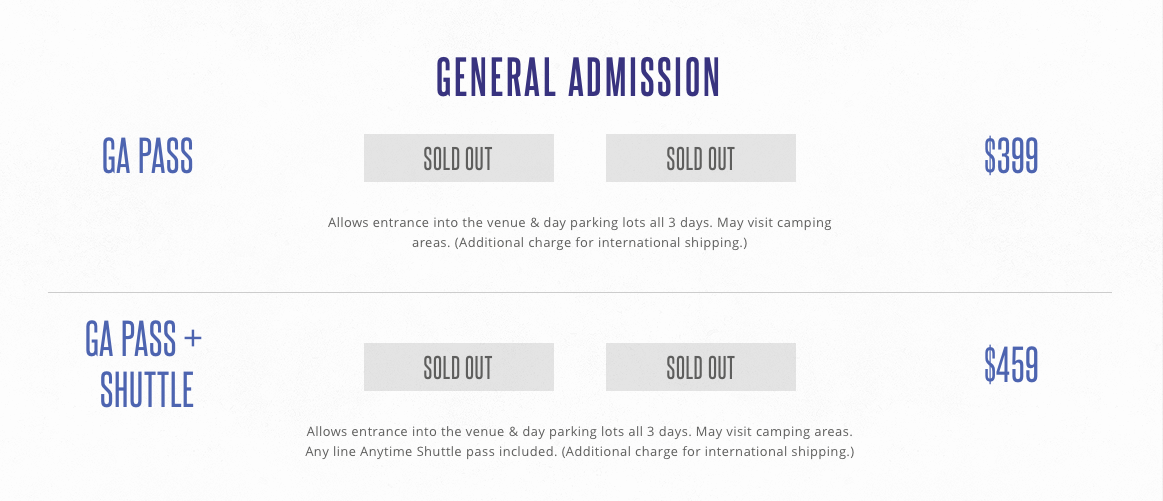Select the $459 price
Screen dimensions: 1163x501
[1011, 366]
